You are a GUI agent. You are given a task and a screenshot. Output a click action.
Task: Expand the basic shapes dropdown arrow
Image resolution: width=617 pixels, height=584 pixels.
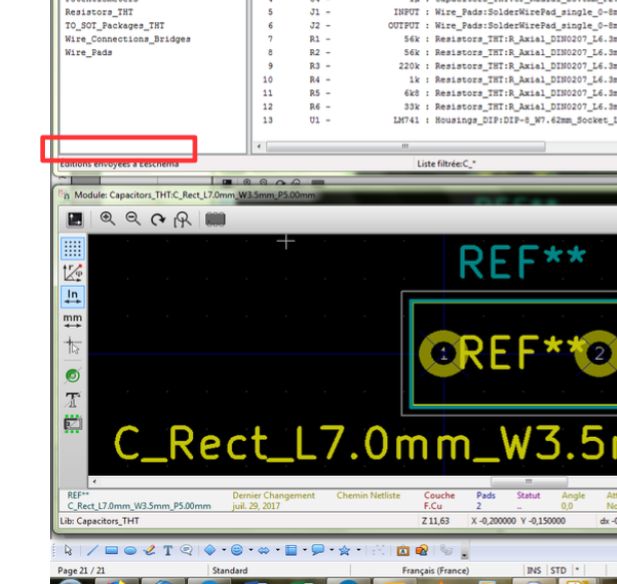[223, 550]
